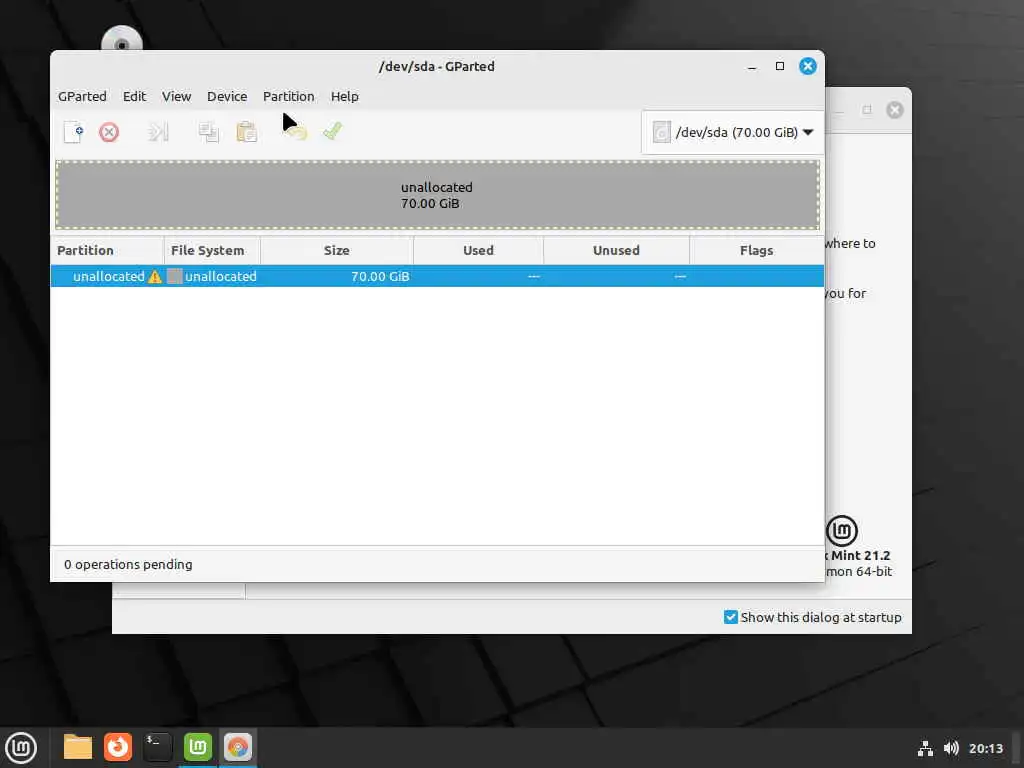Click the Copy partition toolbar icon
The image size is (1024, 768).
(x=208, y=133)
